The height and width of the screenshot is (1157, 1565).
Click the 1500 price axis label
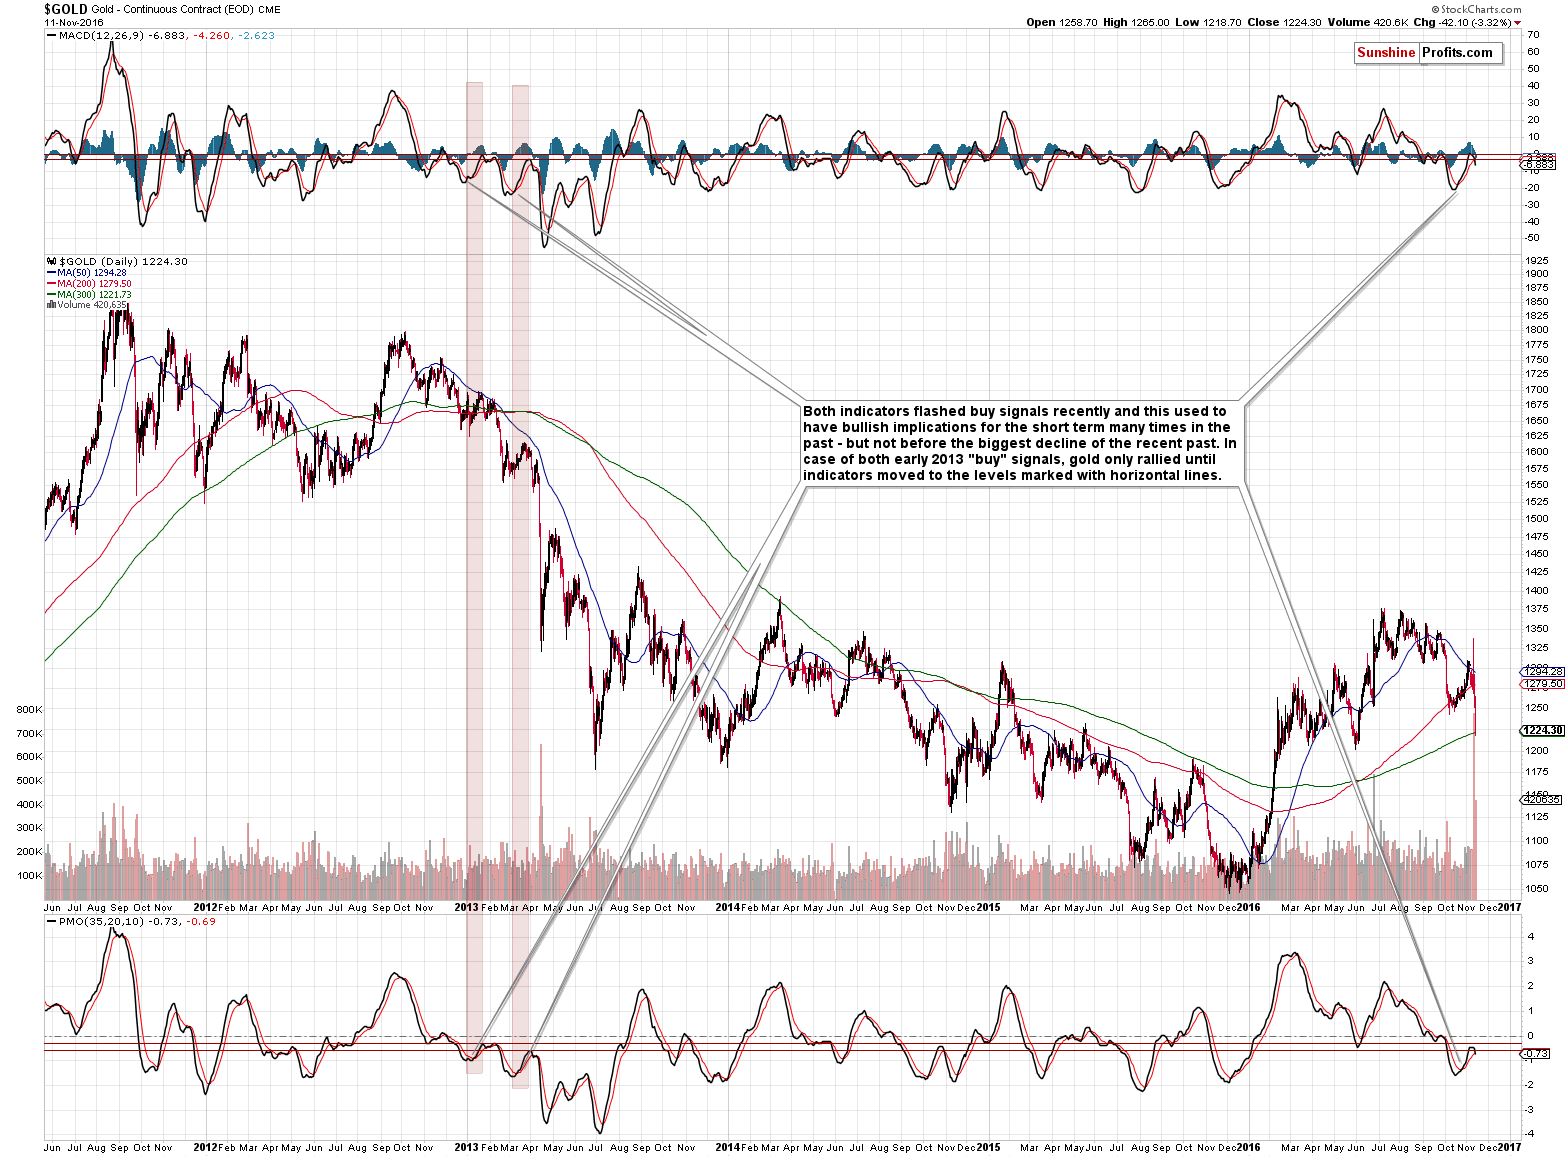point(1537,519)
